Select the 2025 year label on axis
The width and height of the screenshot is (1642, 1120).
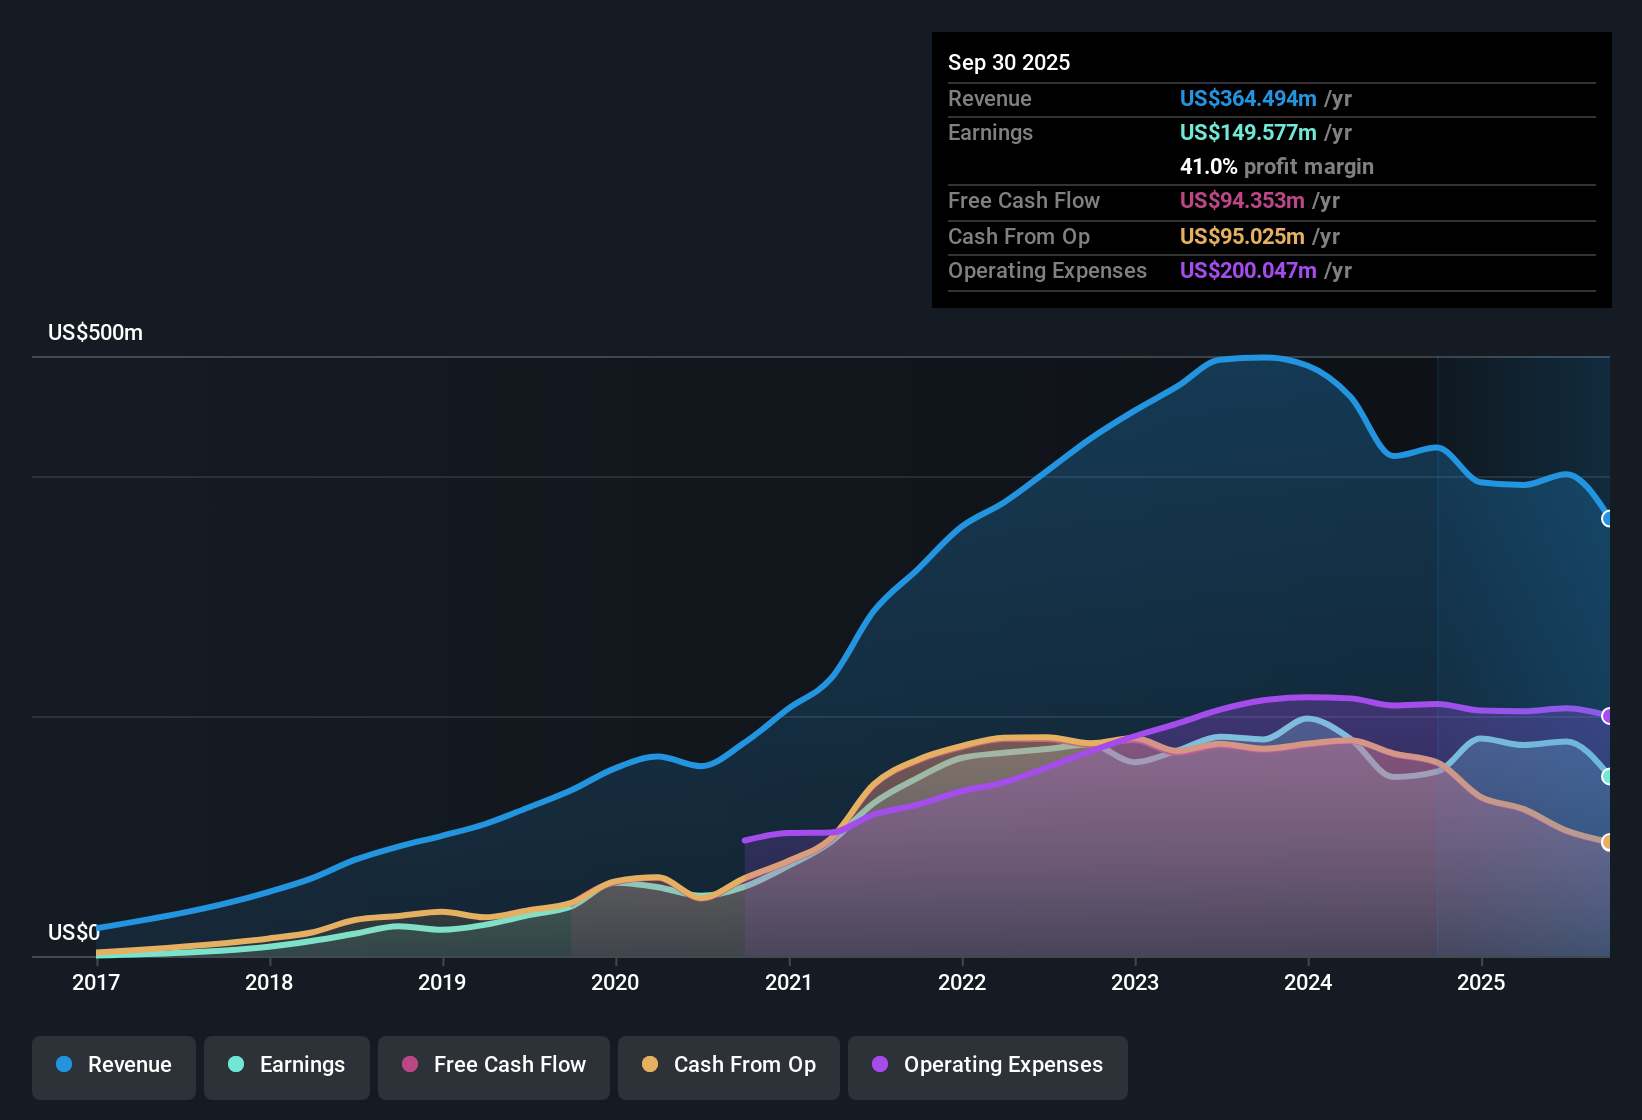[x=1483, y=983]
